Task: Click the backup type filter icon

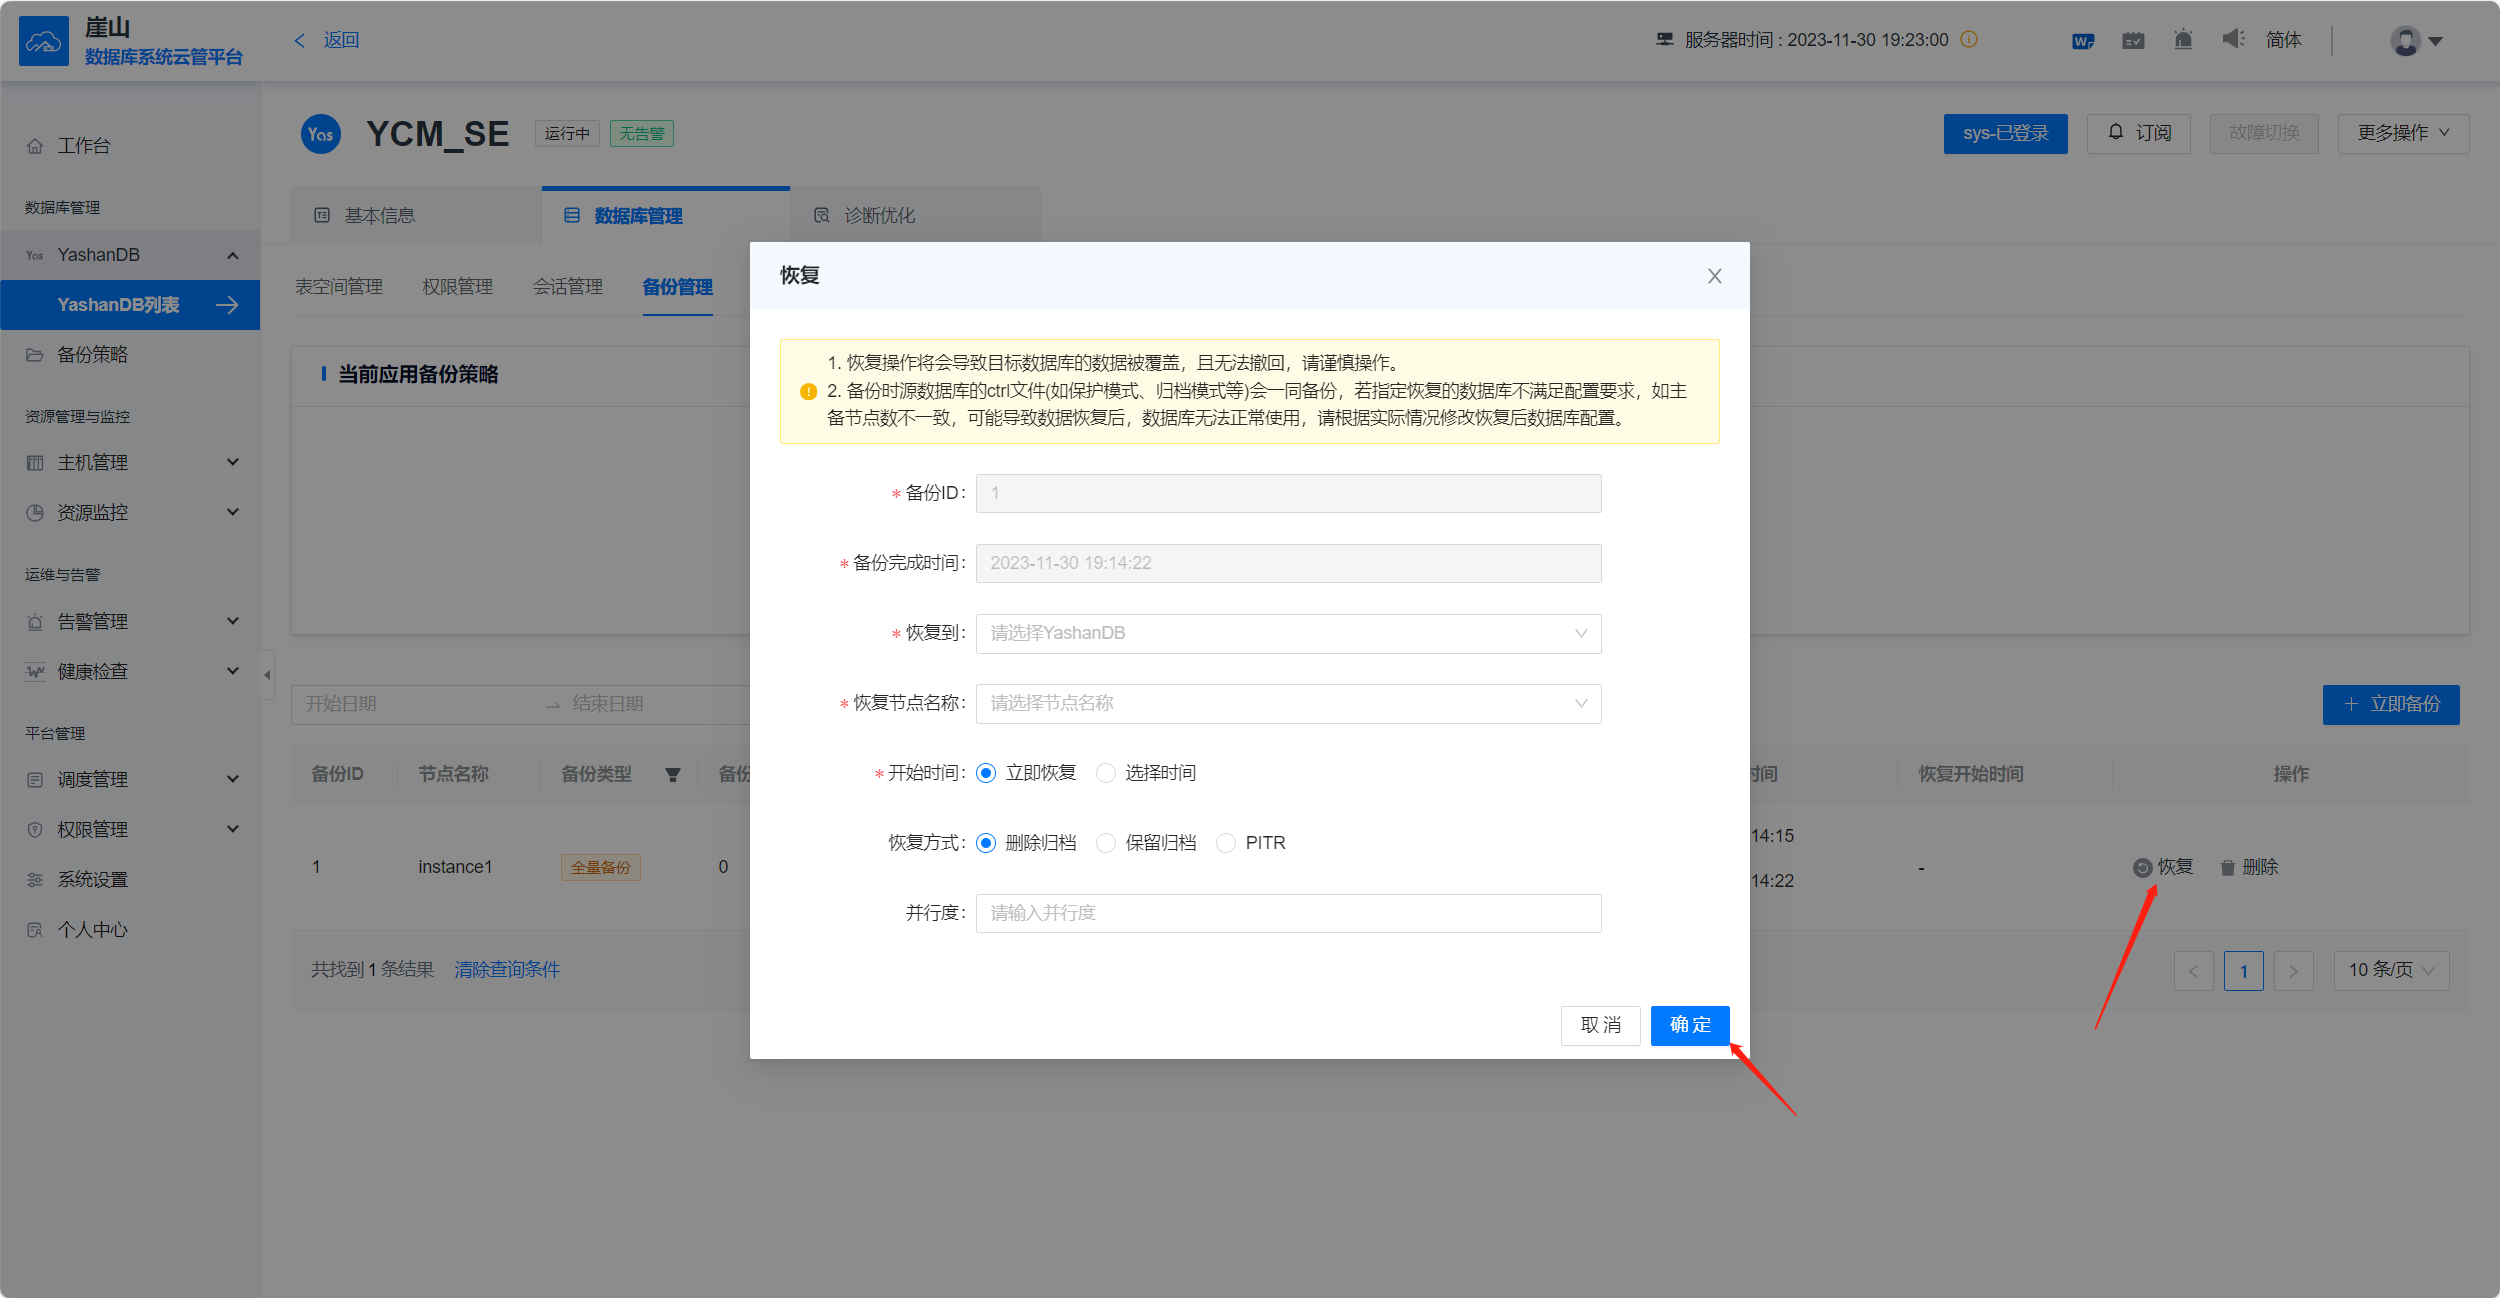Action: coord(673,775)
